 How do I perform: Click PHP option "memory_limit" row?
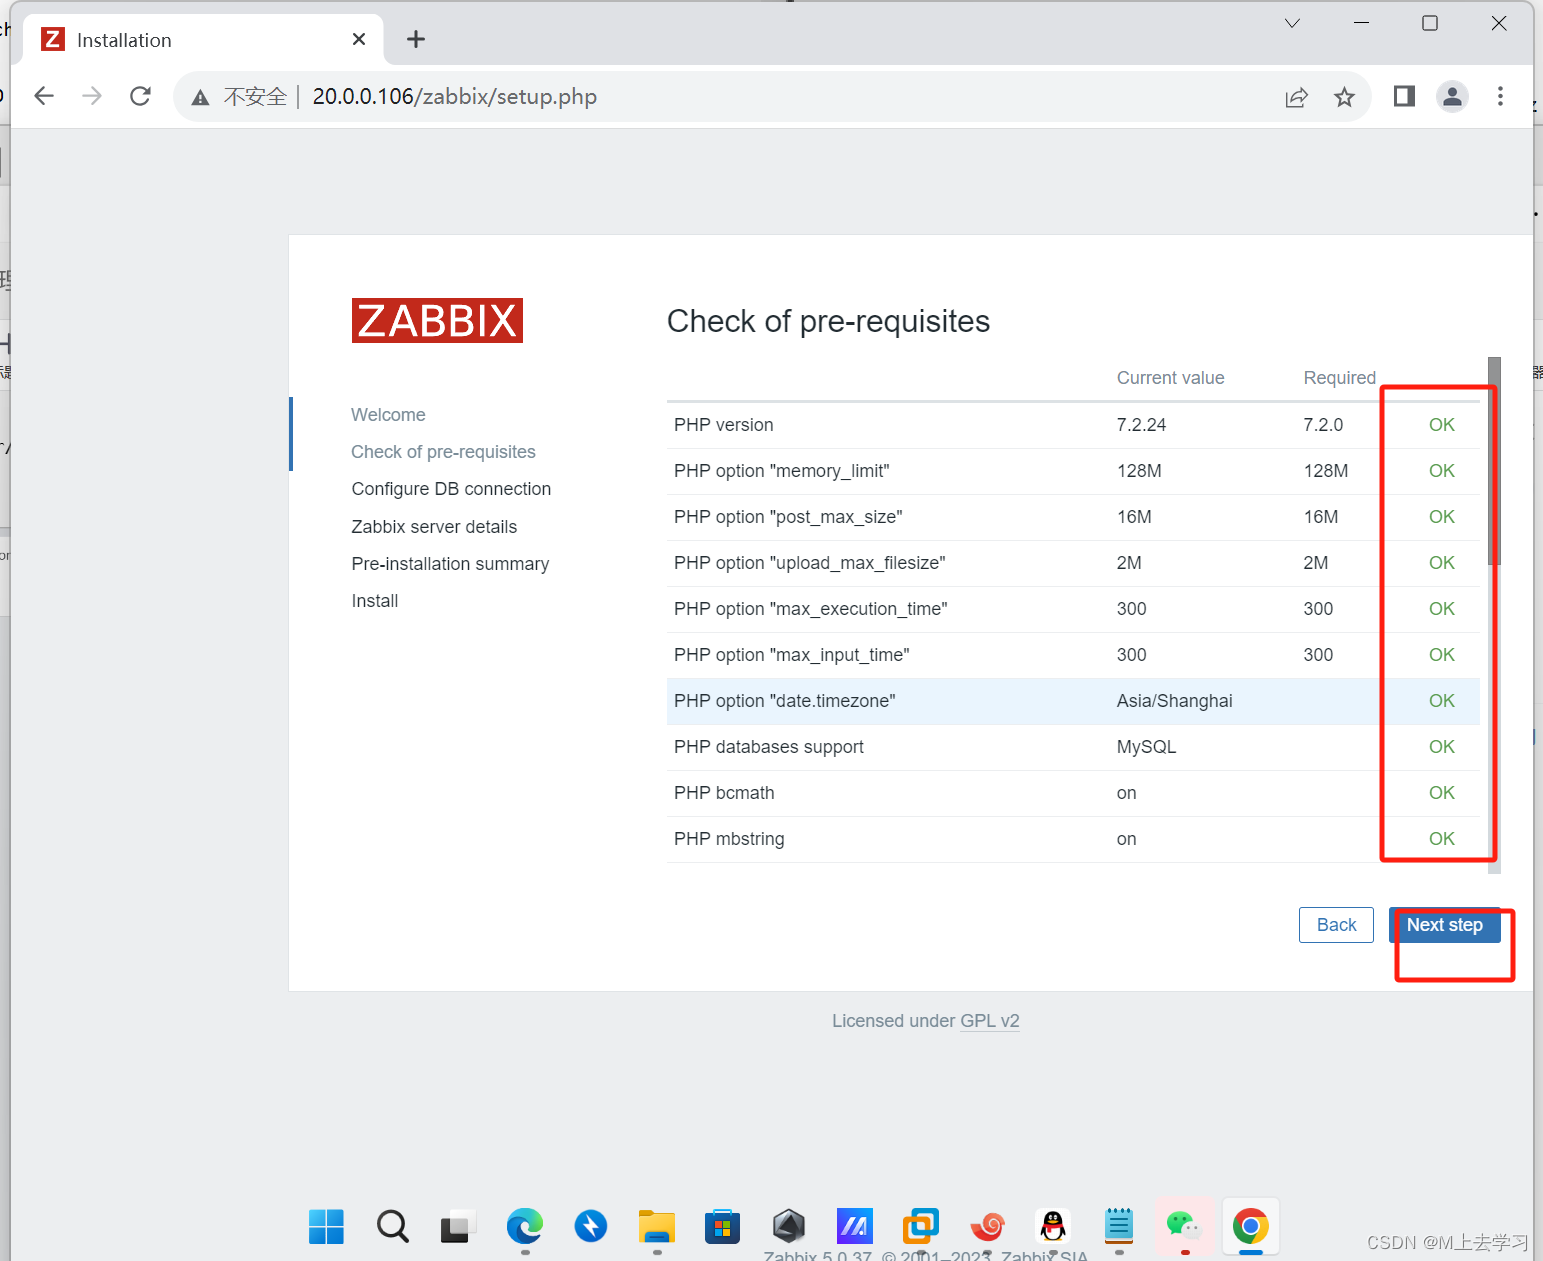tap(1073, 471)
